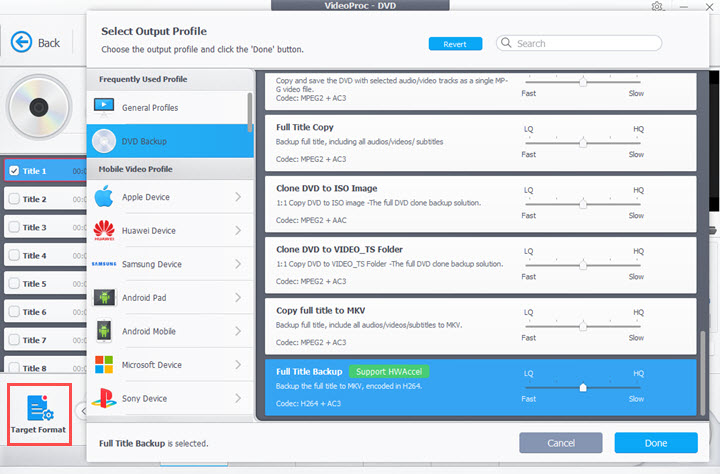Adjust Full Title Backup quality slider
The width and height of the screenshot is (720, 474).
[x=582, y=387]
